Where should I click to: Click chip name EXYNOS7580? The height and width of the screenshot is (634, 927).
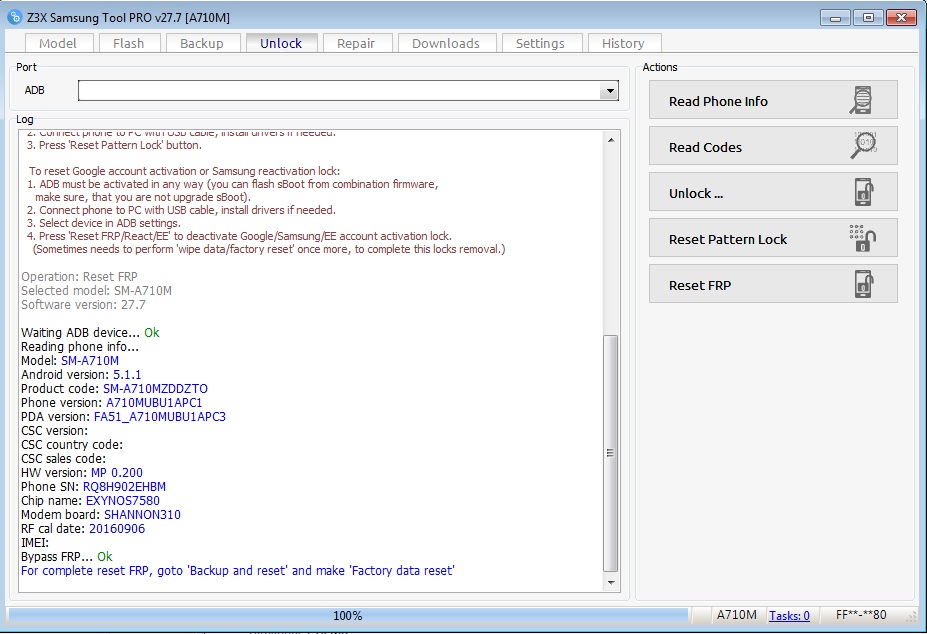pos(122,501)
